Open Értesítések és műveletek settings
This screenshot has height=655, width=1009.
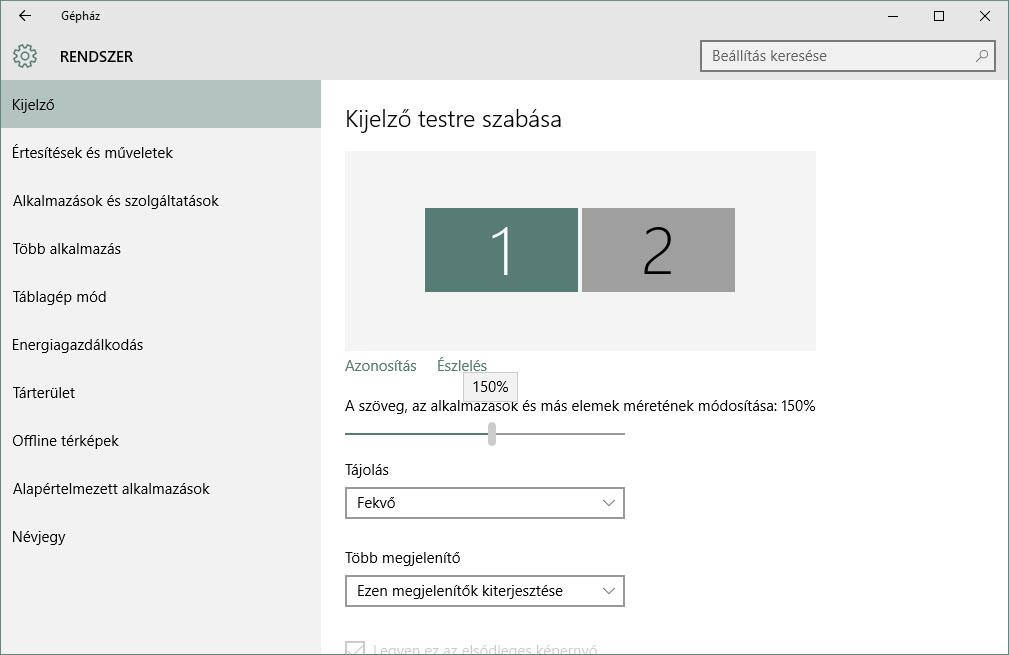tap(93, 153)
